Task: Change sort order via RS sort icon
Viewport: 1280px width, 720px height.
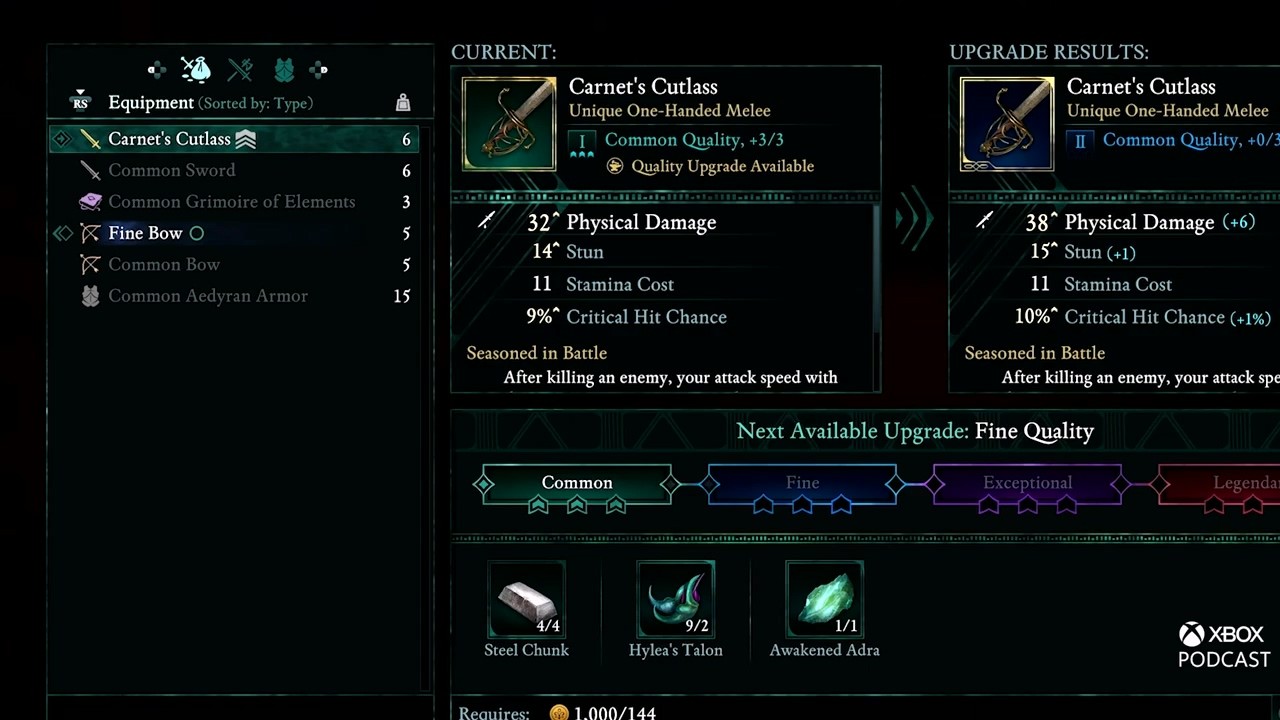Action: point(80,102)
